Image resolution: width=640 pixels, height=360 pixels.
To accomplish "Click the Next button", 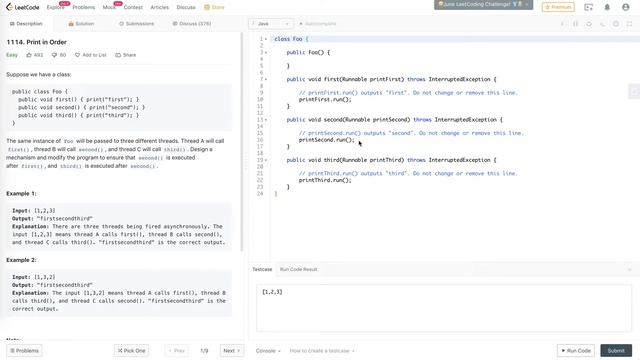I will (x=231, y=351).
